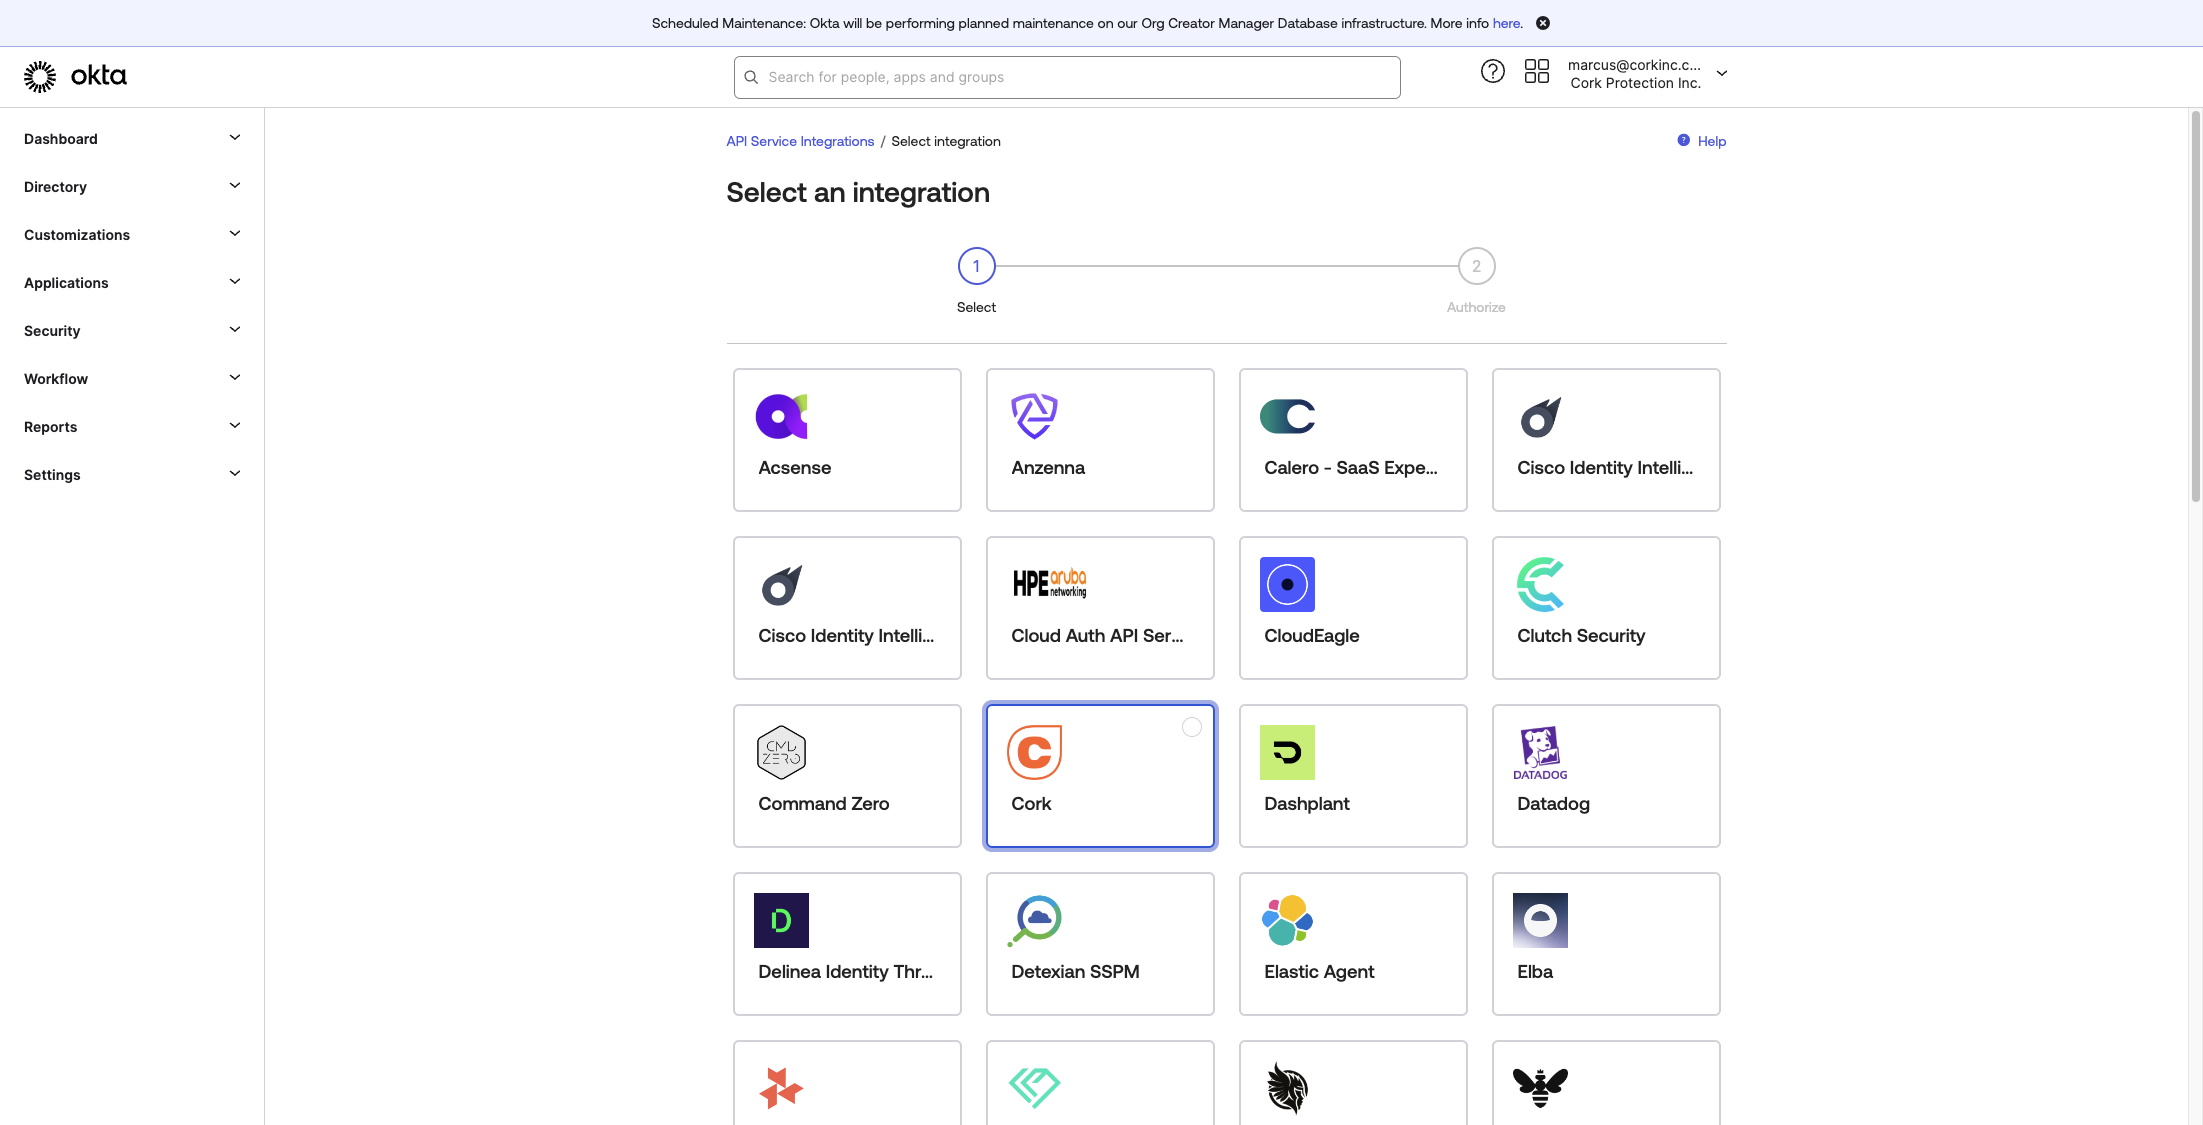Image resolution: width=2203 pixels, height=1125 pixels.
Task: Select the Detexian SSPM logo
Action: 1034,920
